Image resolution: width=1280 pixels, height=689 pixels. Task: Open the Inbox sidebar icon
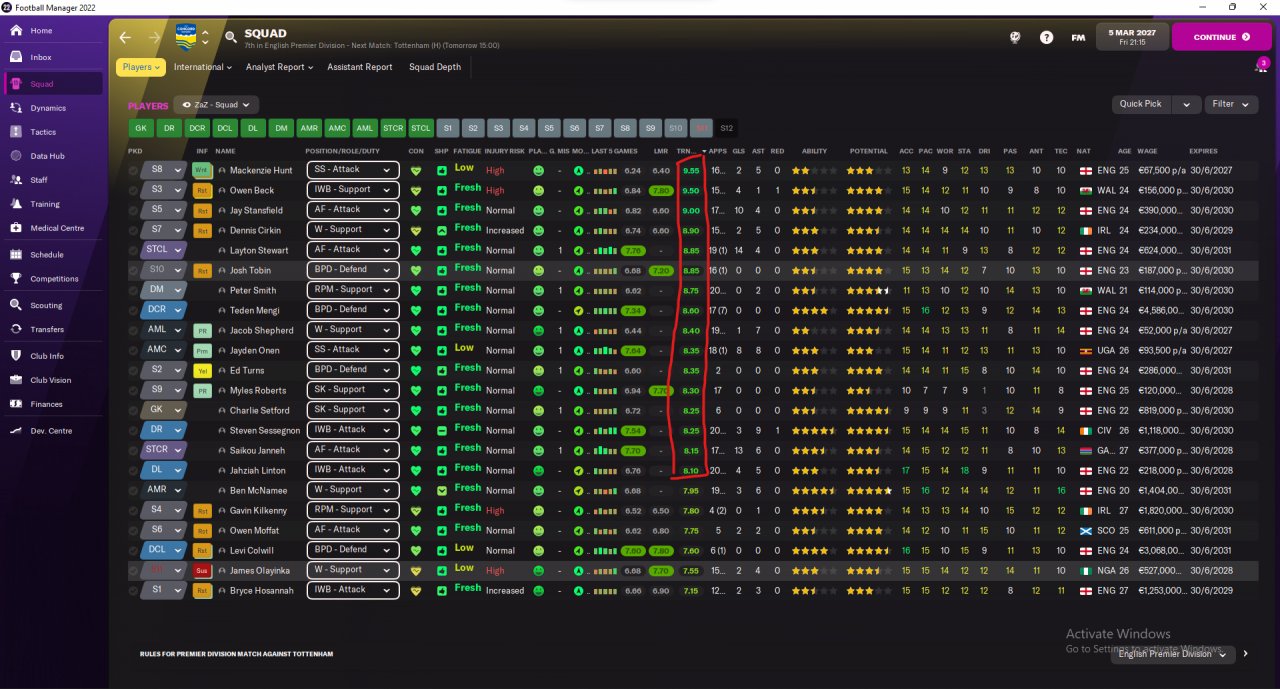coord(16,58)
